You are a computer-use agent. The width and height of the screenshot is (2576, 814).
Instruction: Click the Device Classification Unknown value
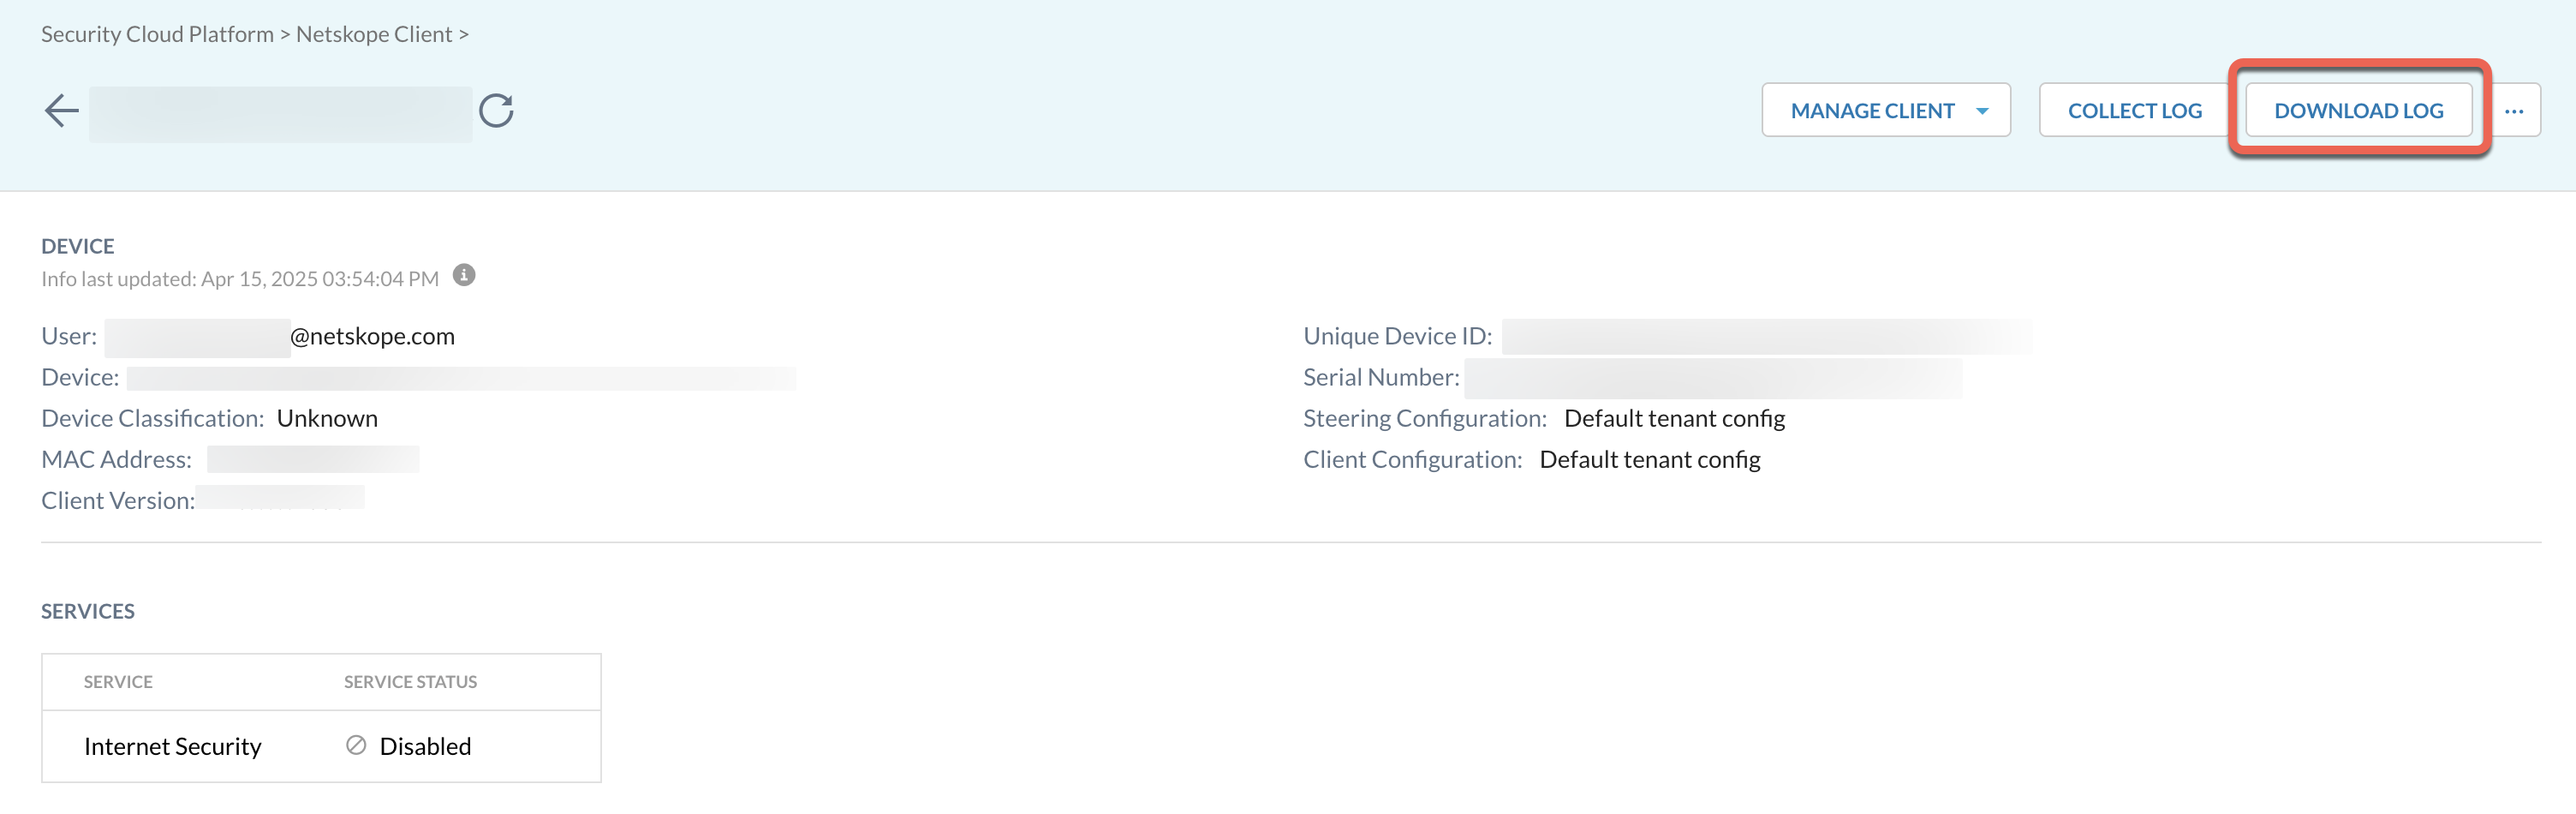[x=327, y=418]
